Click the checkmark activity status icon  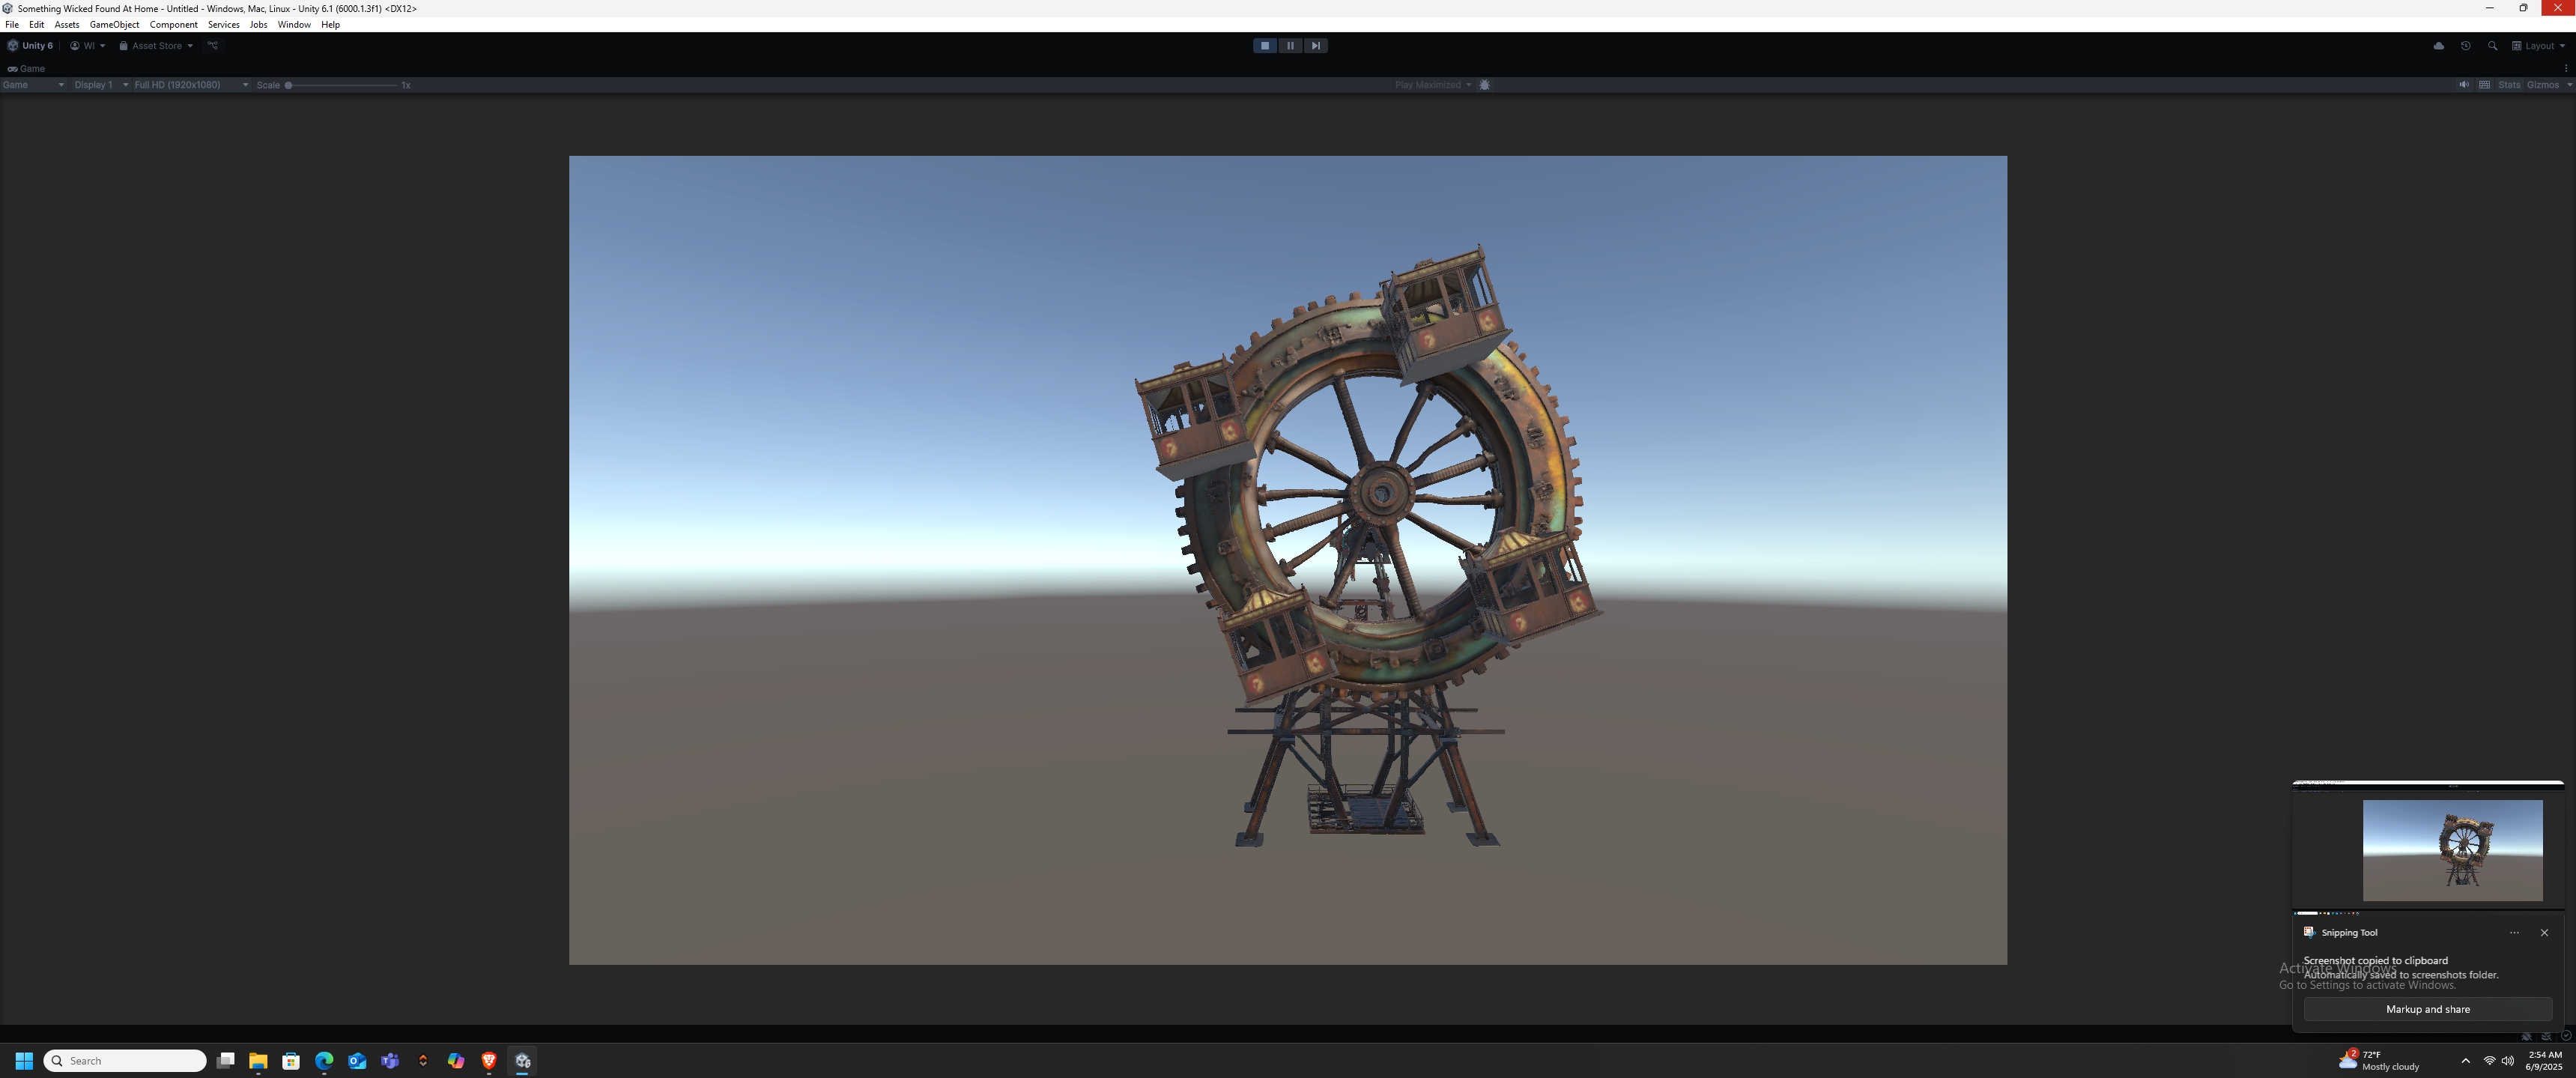[x=2566, y=1036]
